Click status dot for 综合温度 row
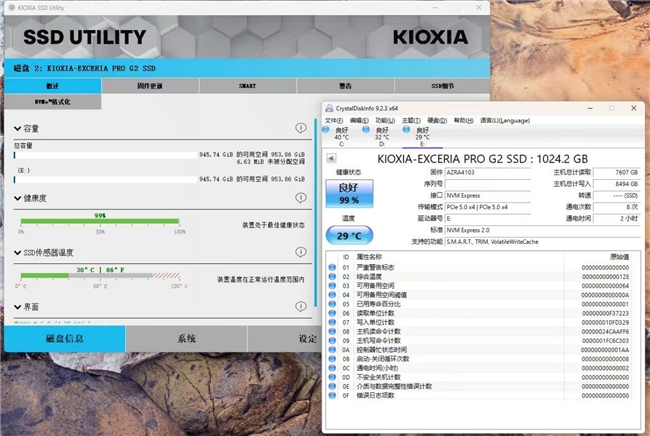The width and height of the screenshot is (650, 436). click(x=332, y=276)
